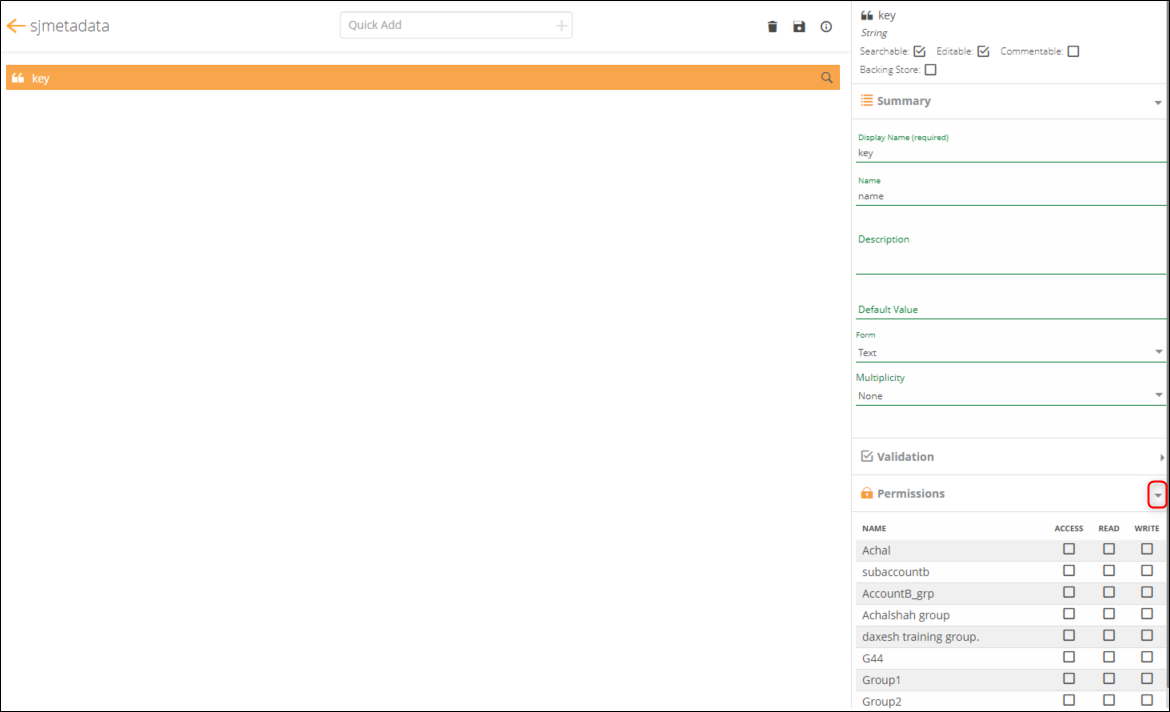
Task: Check Read permission for AccountB_grp
Action: click(1109, 592)
